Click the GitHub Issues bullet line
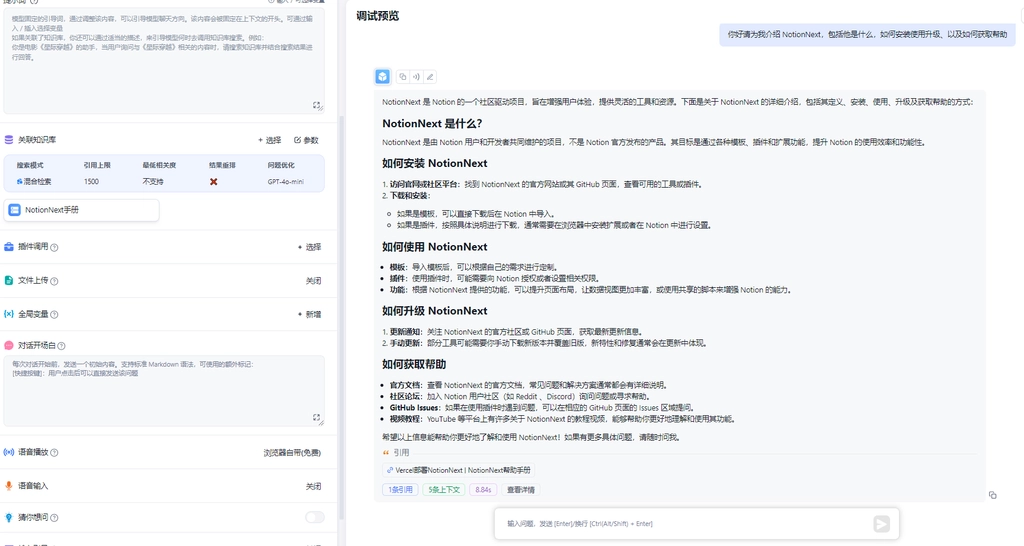The width and height of the screenshot is (1024, 546). tap(541, 408)
